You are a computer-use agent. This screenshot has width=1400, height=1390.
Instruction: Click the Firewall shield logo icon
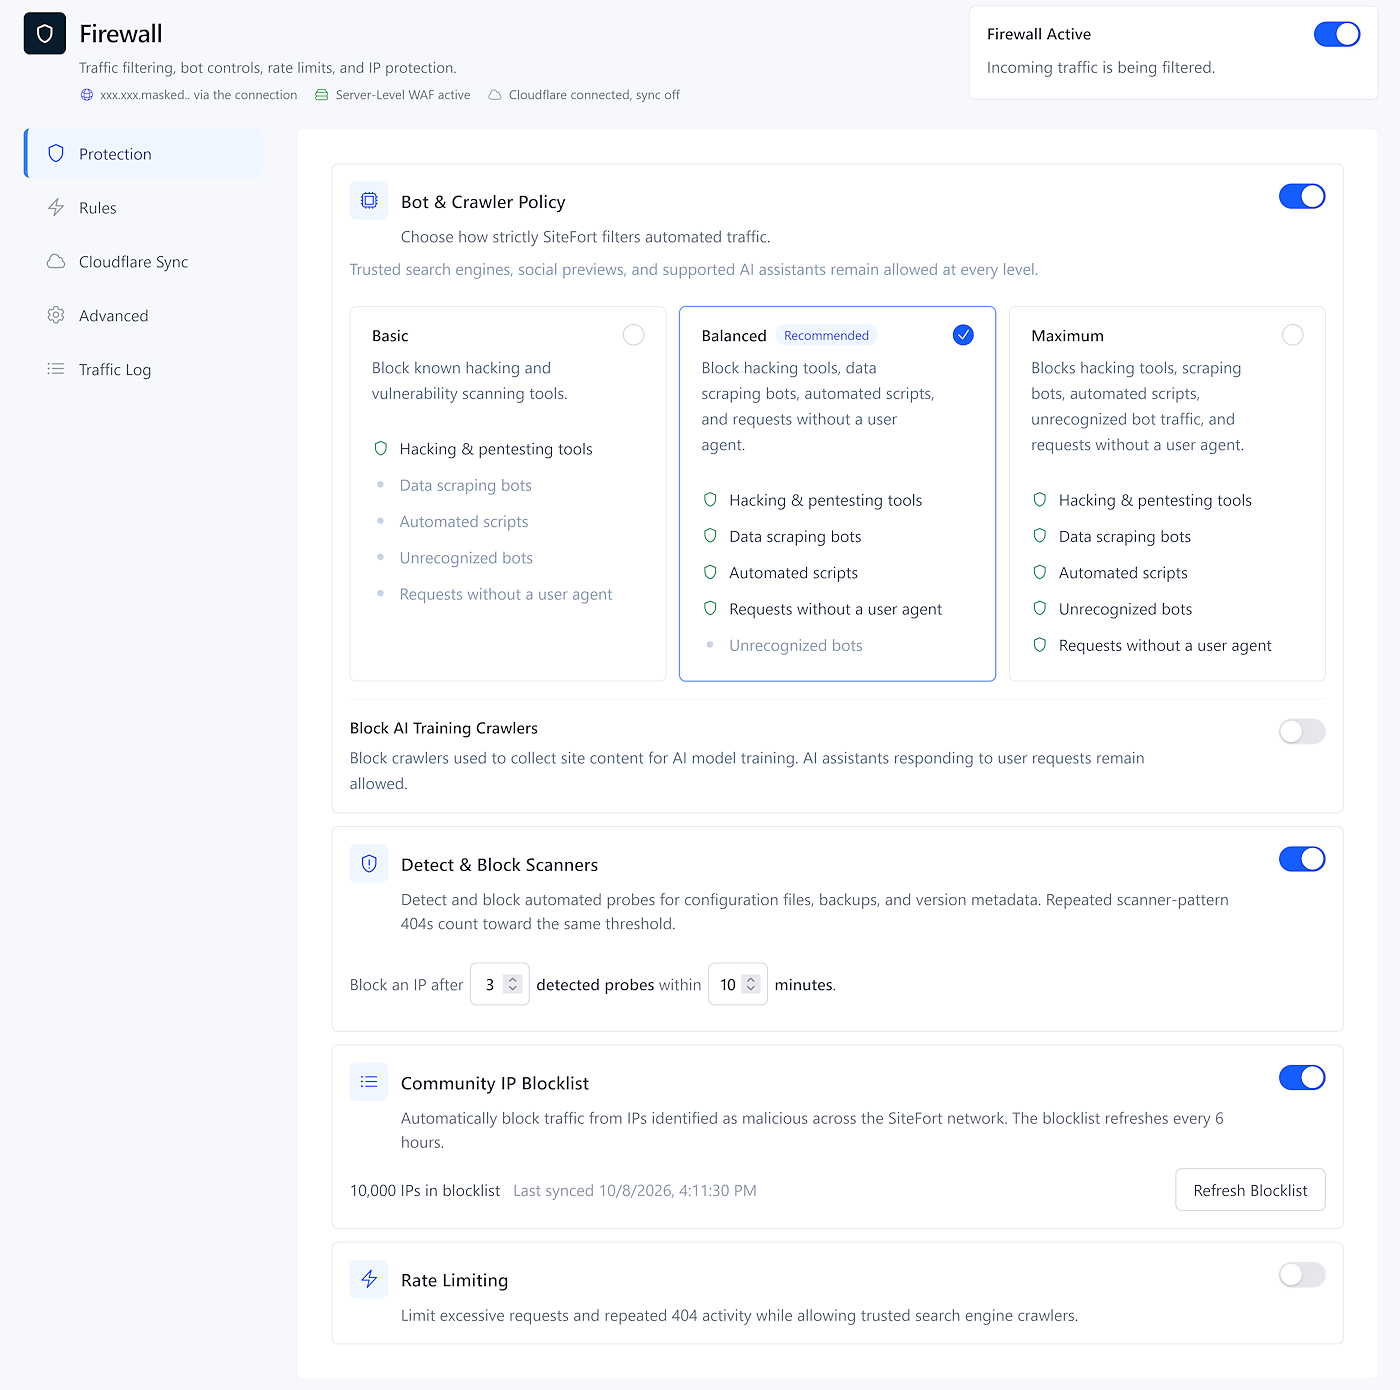[x=44, y=34]
